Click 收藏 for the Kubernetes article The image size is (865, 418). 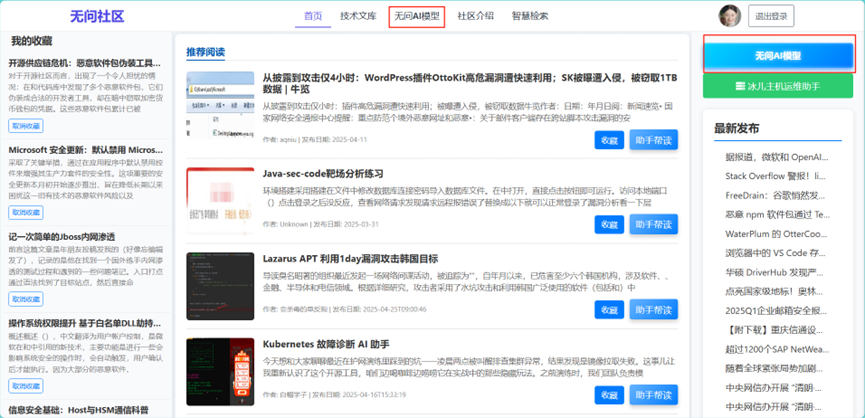point(609,395)
